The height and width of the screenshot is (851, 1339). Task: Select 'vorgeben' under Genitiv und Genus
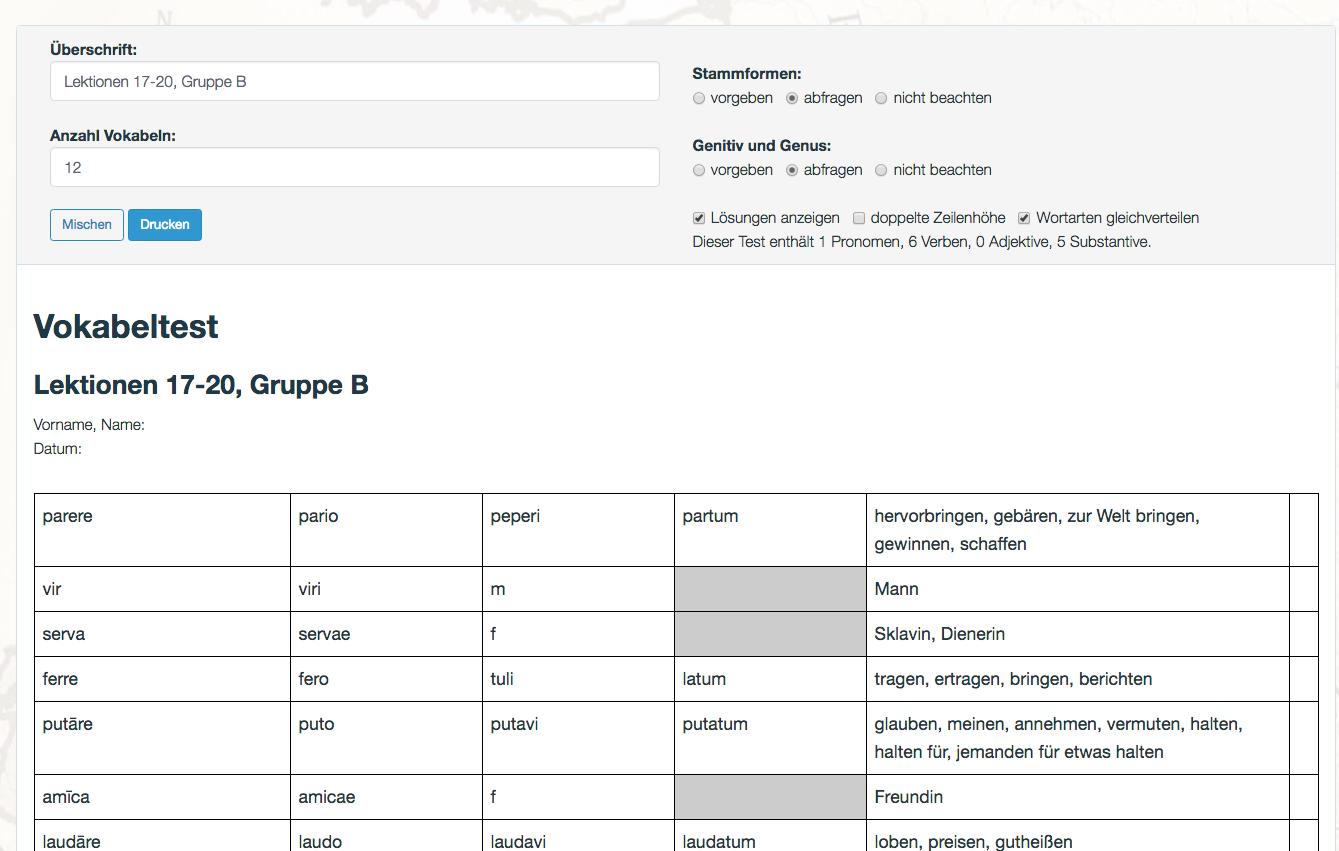pos(699,170)
